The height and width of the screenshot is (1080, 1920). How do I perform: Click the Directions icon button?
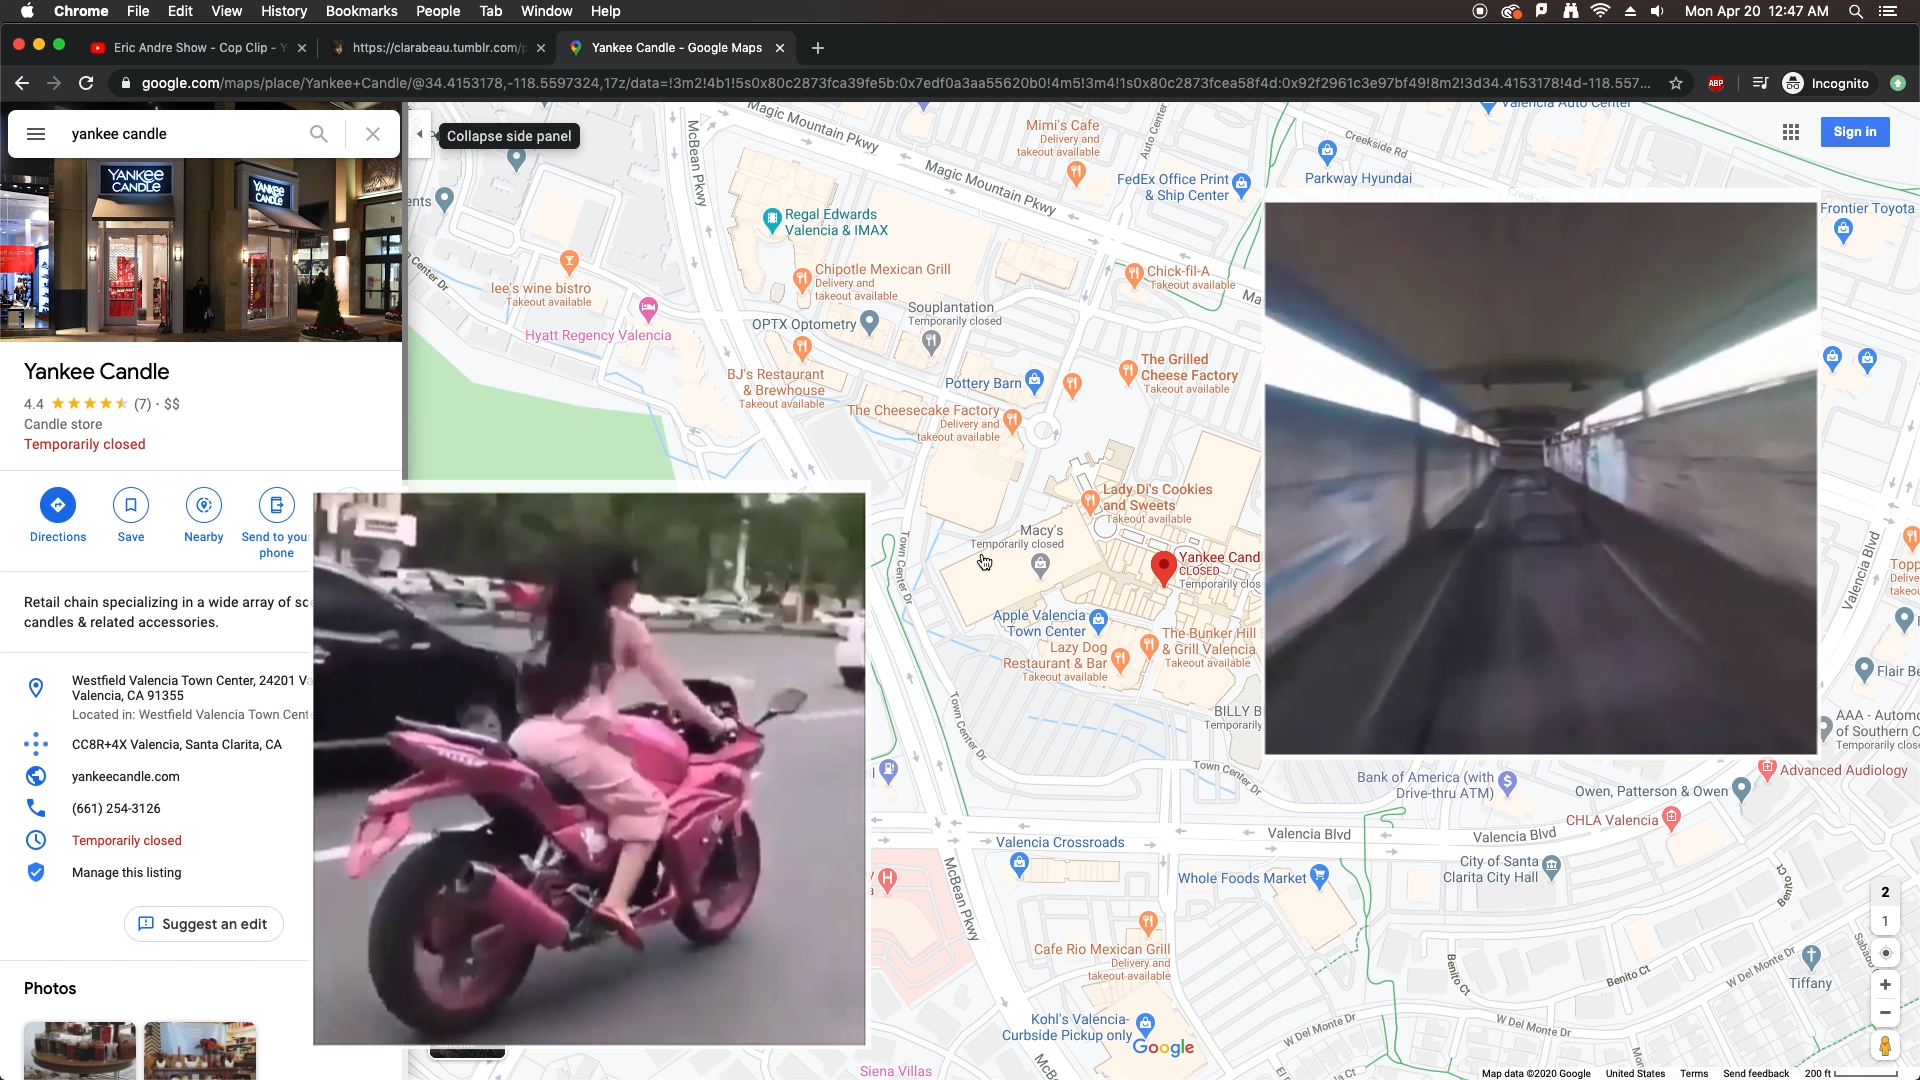coord(58,505)
